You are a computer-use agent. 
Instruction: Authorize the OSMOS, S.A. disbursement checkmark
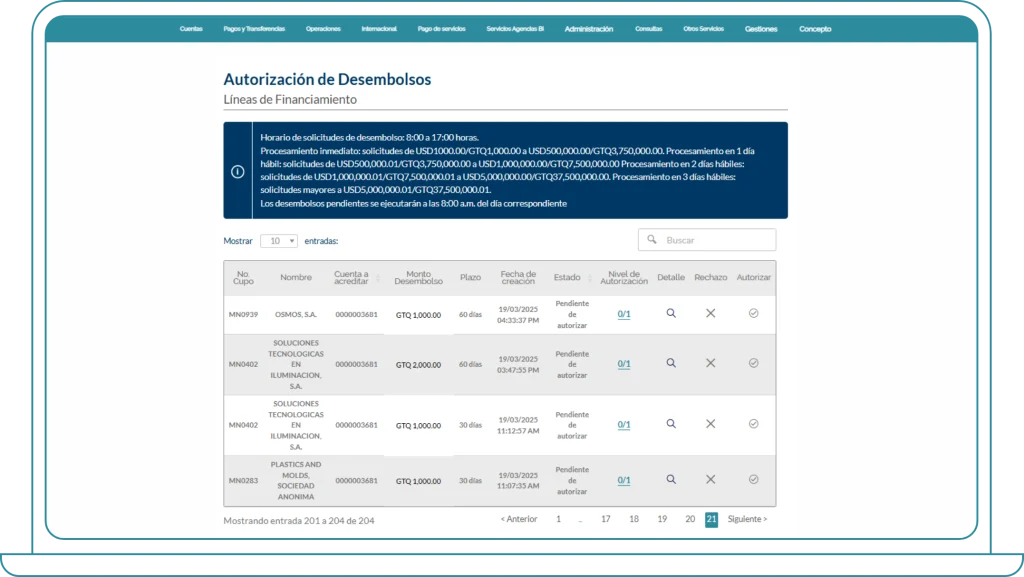[x=753, y=313]
